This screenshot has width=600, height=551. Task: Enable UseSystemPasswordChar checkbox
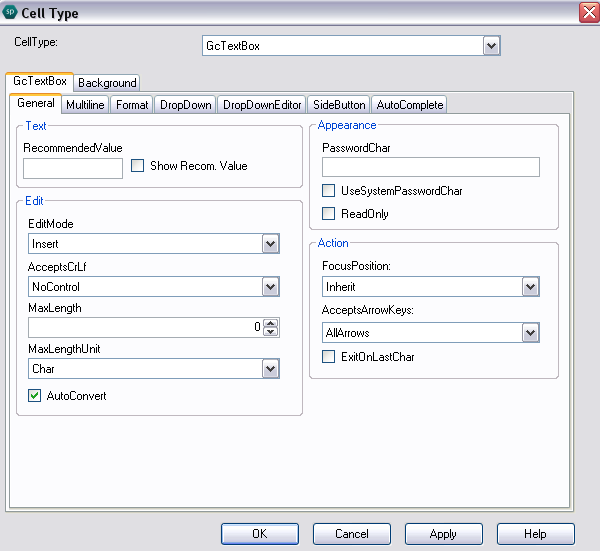[x=328, y=191]
